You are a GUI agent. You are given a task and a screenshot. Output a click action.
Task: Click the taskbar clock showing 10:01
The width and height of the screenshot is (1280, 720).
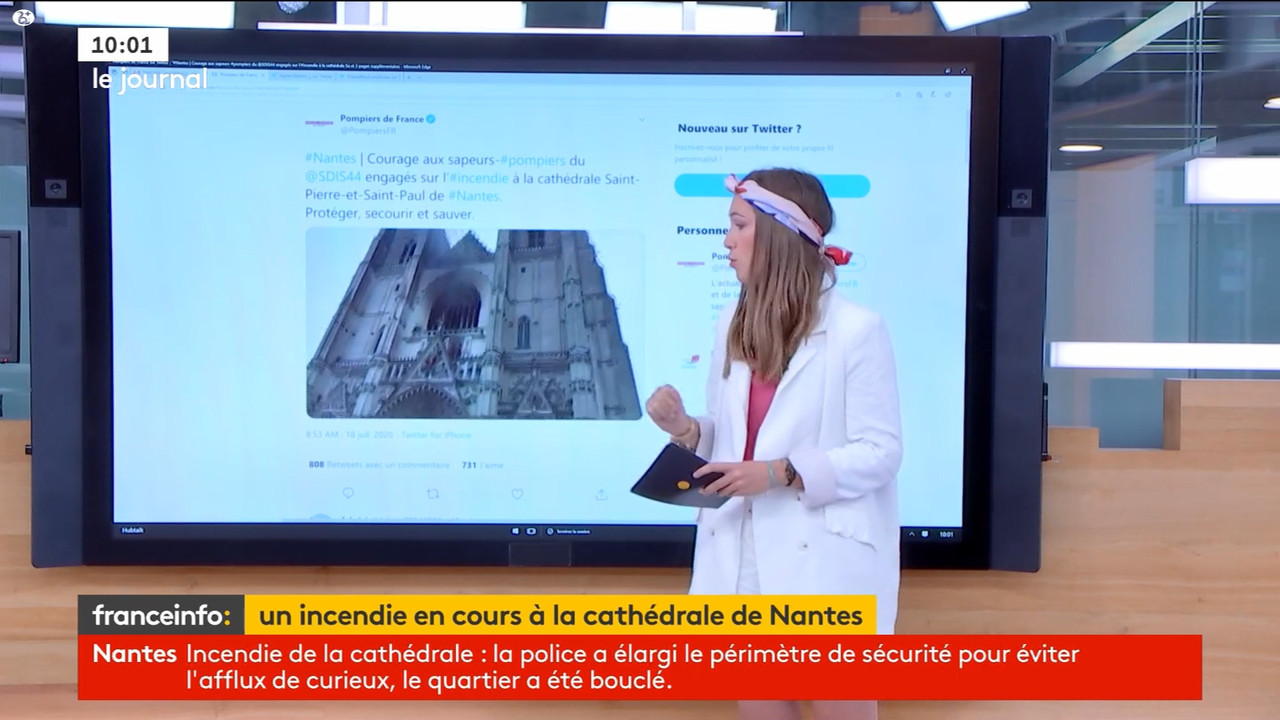coord(946,535)
